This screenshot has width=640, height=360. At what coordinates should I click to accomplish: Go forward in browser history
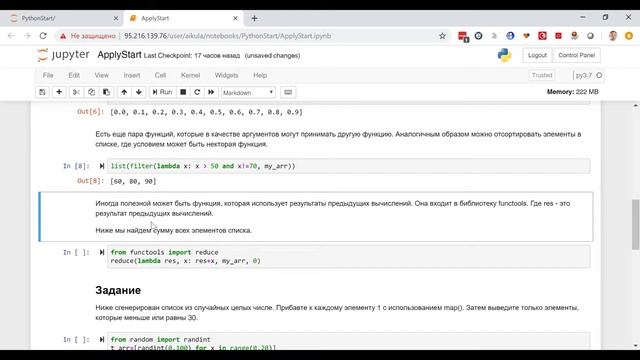(x=27, y=36)
